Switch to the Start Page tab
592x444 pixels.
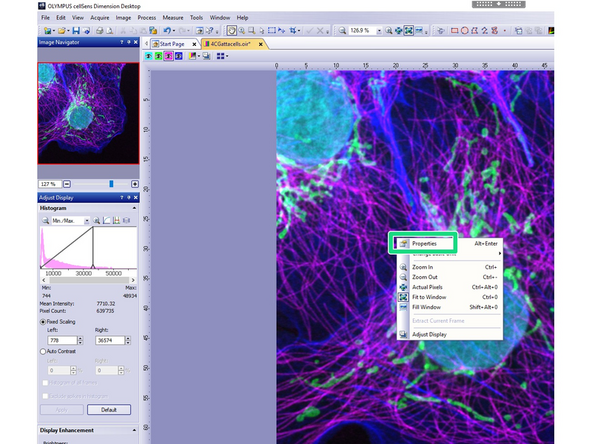click(x=171, y=44)
